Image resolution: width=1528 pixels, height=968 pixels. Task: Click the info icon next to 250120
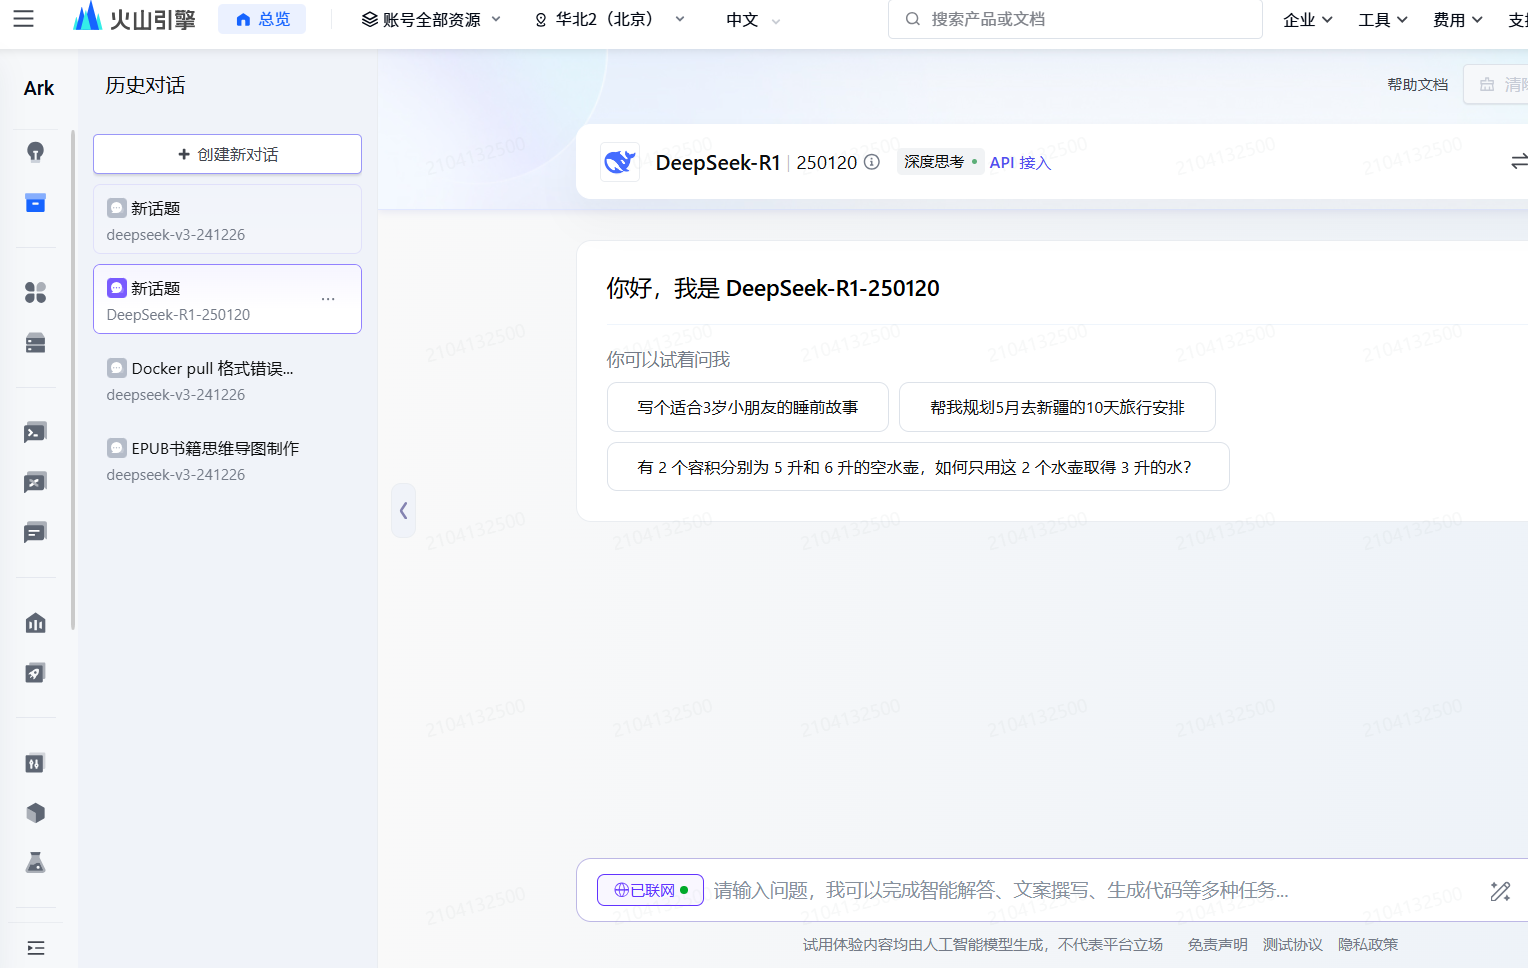coord(872,162)
